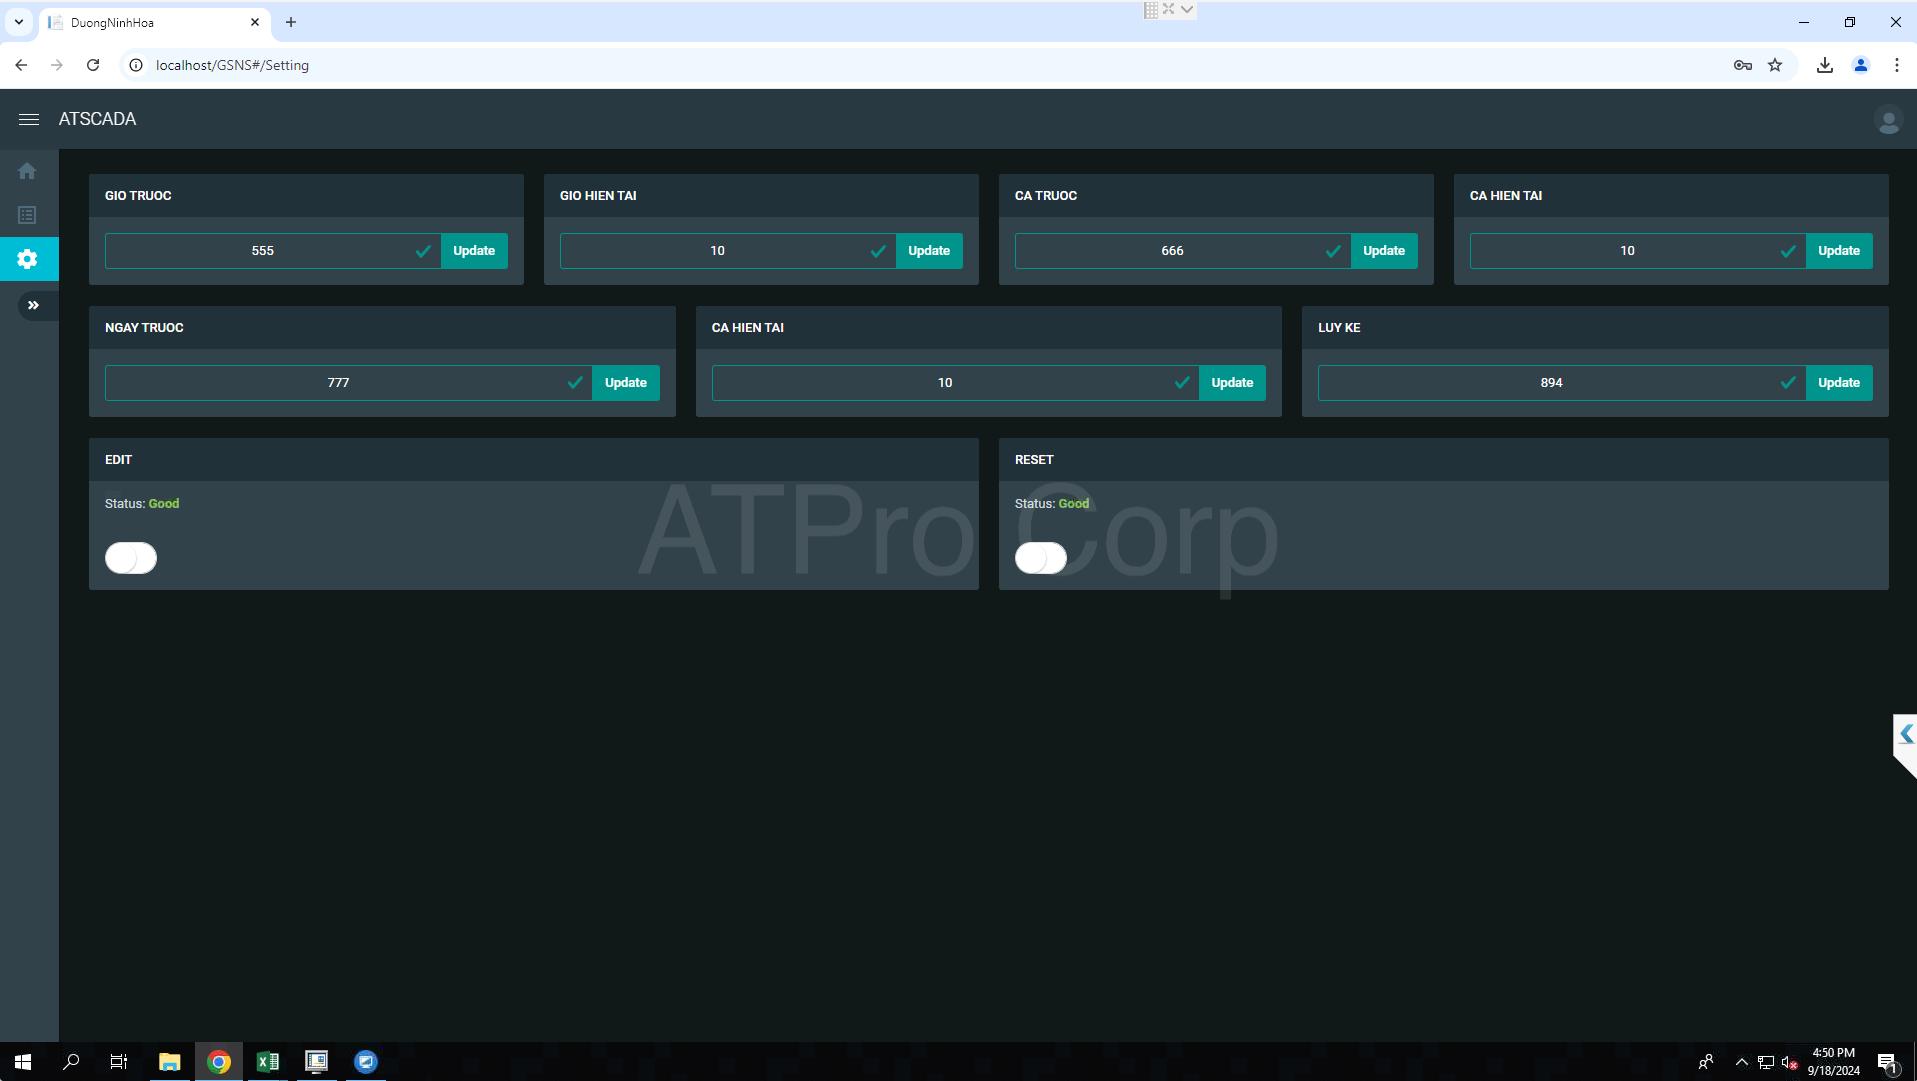Viewport: 1917px width, 1081px height.
Task: Click the NGAY TRUOC value field
Action: pos(338,383)
